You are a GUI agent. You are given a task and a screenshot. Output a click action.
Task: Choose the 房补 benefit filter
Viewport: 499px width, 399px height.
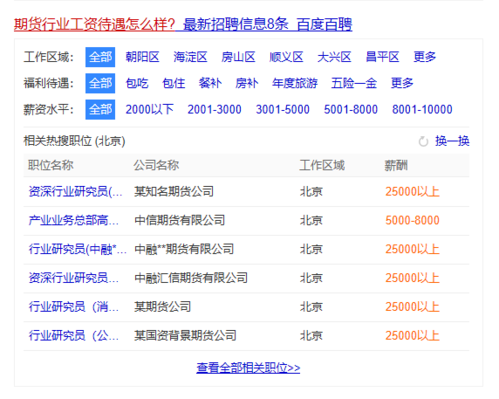247,83
